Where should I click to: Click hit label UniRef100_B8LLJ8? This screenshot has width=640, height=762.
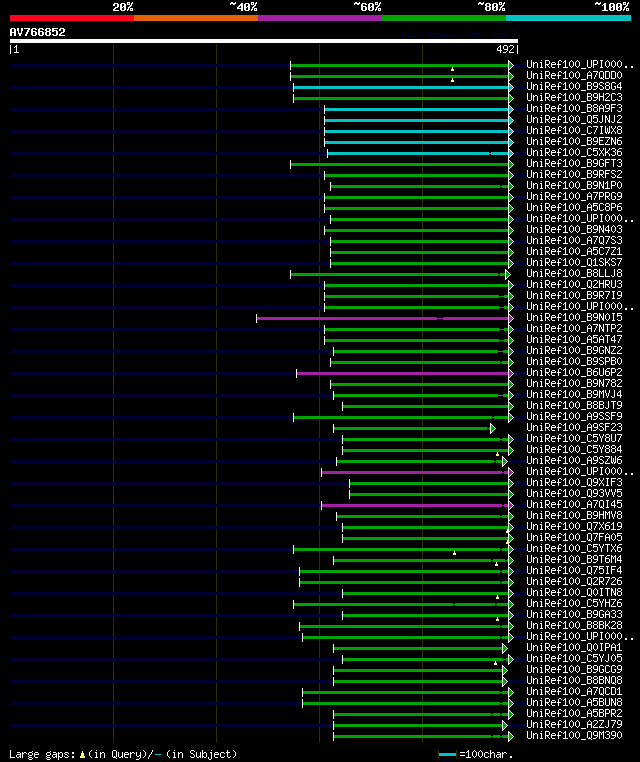coord(574,274)
